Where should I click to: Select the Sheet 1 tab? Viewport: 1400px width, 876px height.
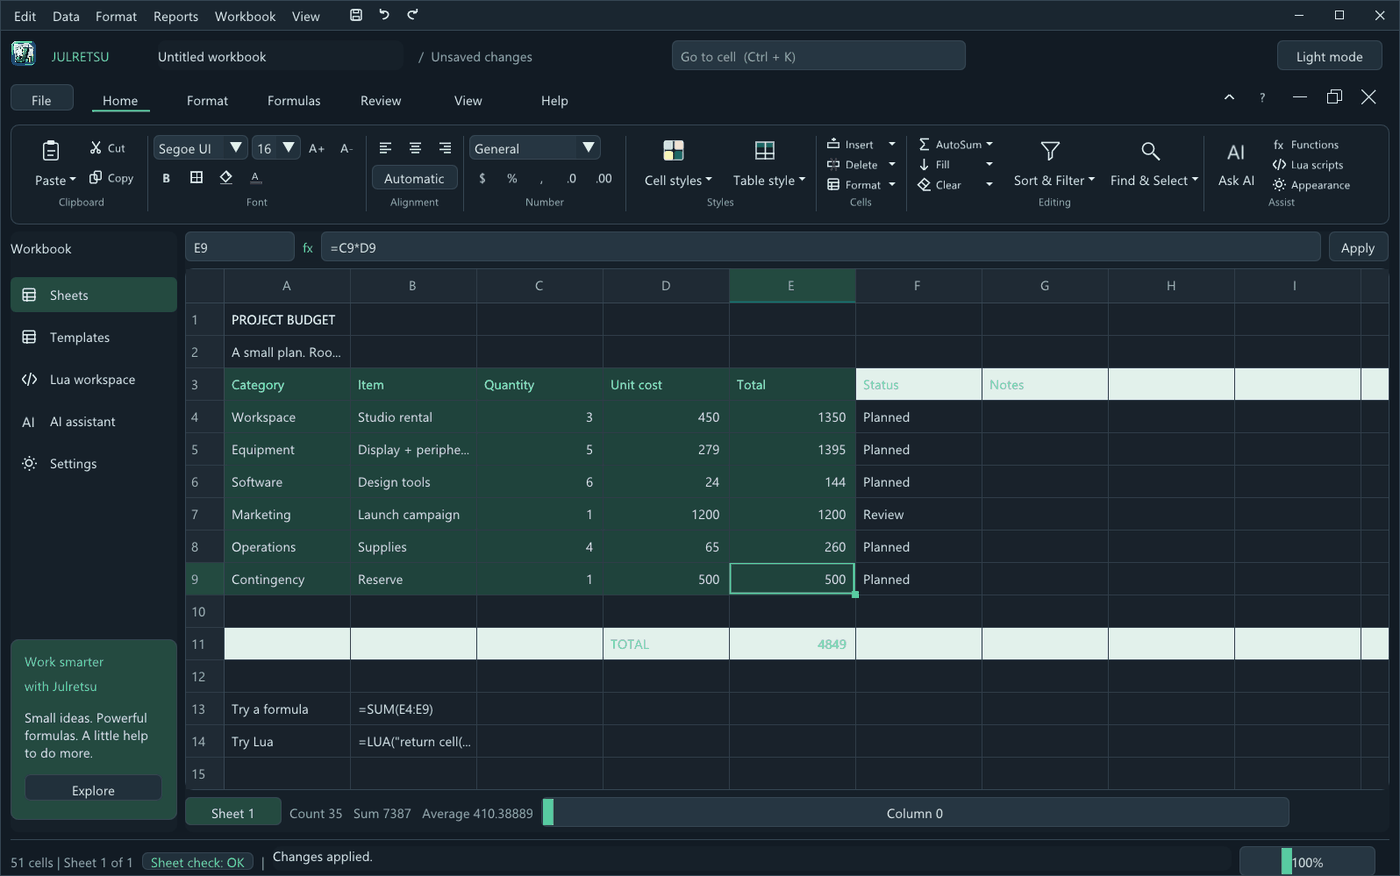coord(233,813)
